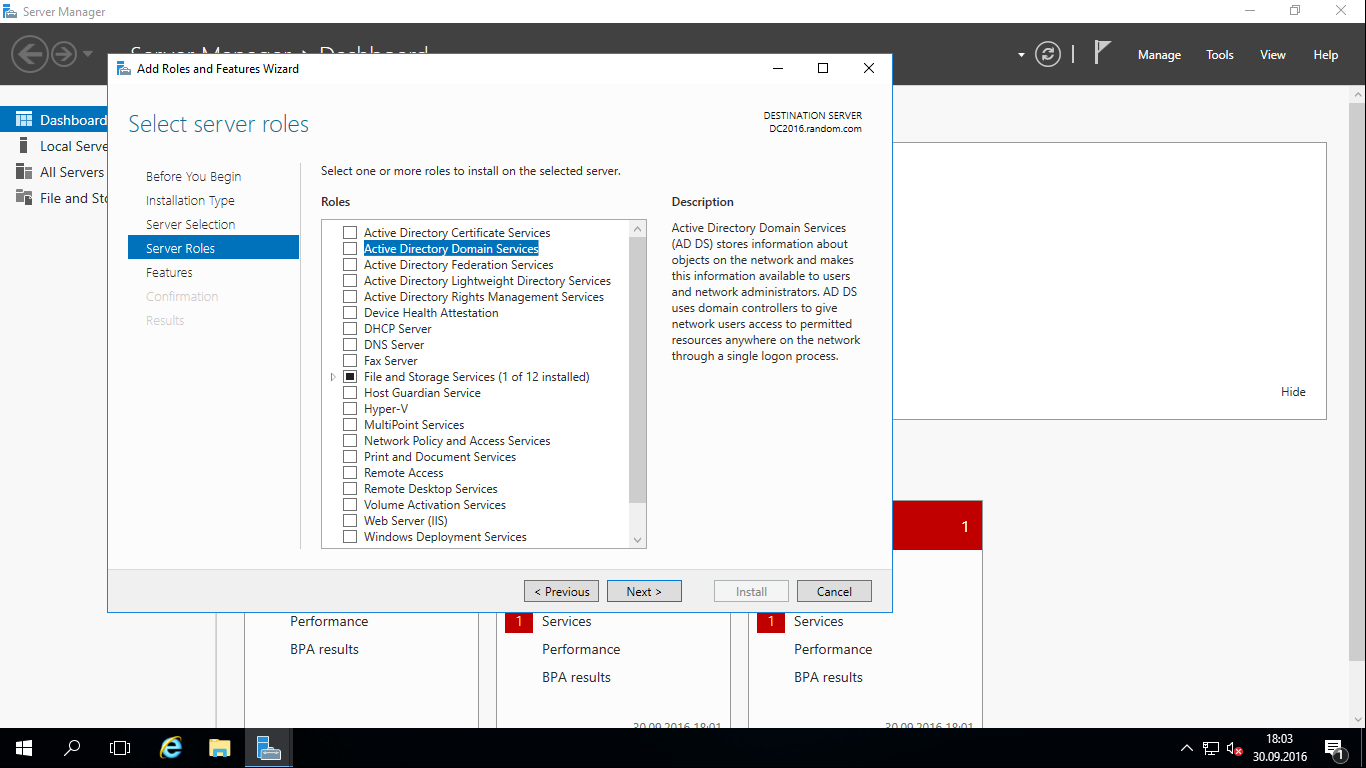Click the roles list scroll down arrow

(x=638, y=540)
